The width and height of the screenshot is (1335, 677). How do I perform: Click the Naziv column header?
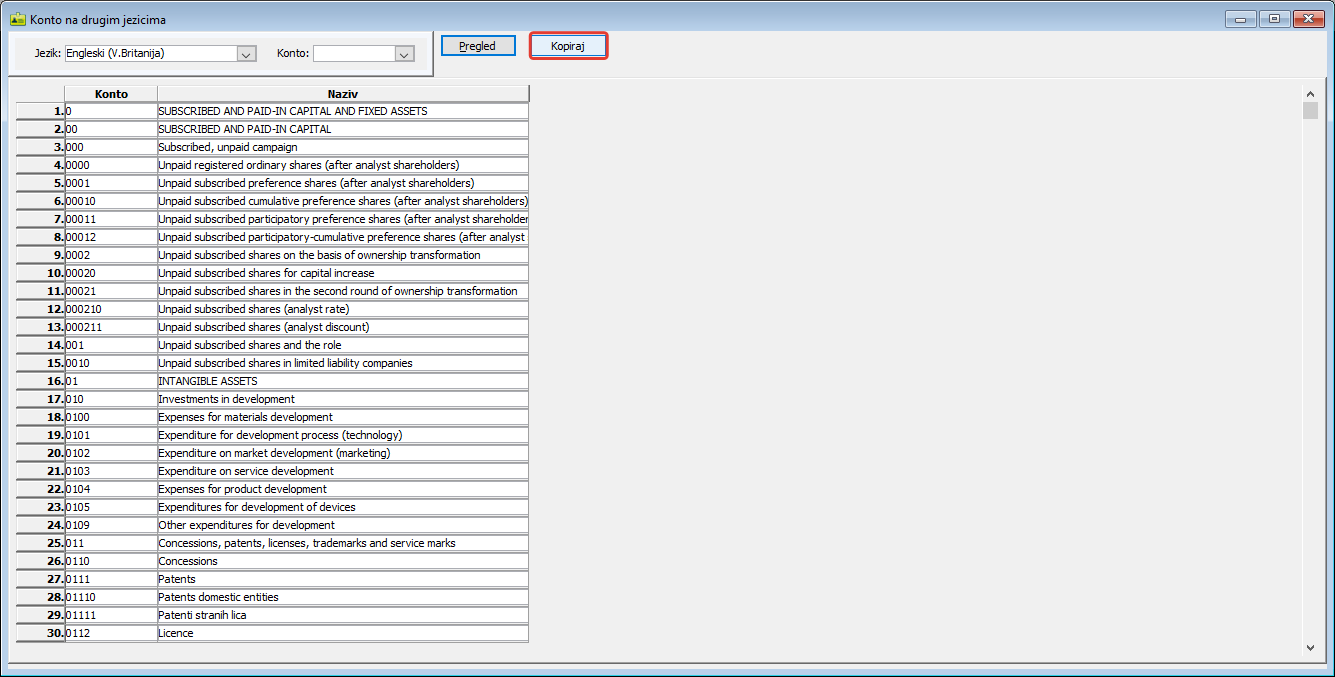pyautogui.click(x=342, y=94)
